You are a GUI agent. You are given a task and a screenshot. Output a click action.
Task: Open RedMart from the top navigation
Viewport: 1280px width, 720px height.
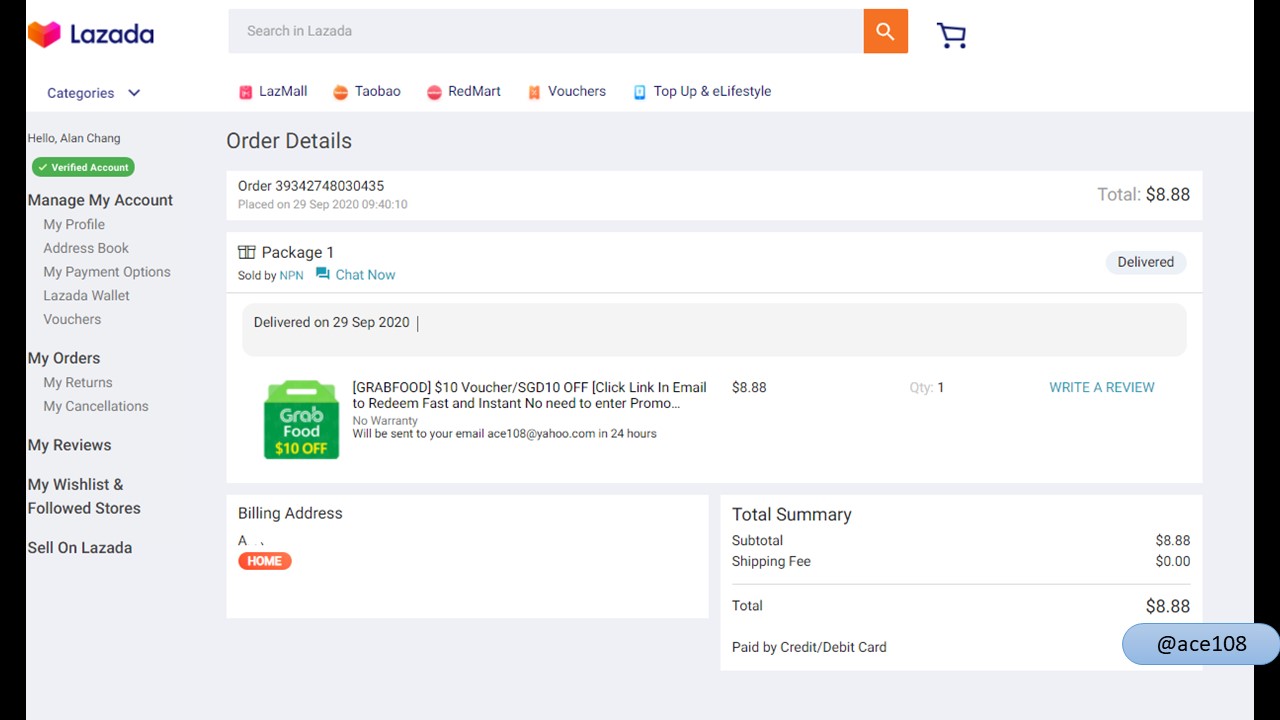[x=474, y=91]
